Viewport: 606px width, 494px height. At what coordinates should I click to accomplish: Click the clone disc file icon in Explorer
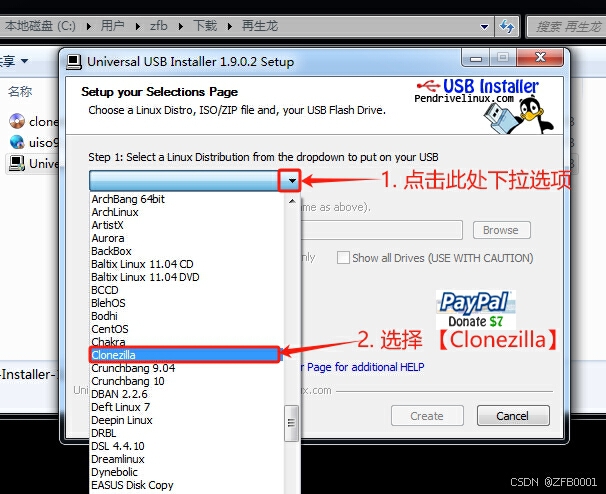(17, 121)
